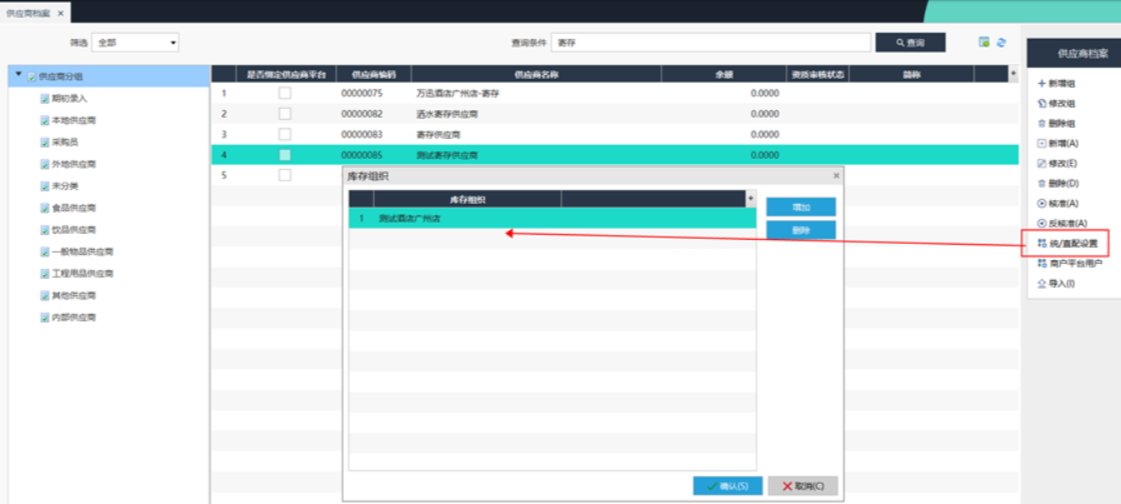
Task: Open 商户平台用户 from side panel
Action: [x=1072, y=264]
